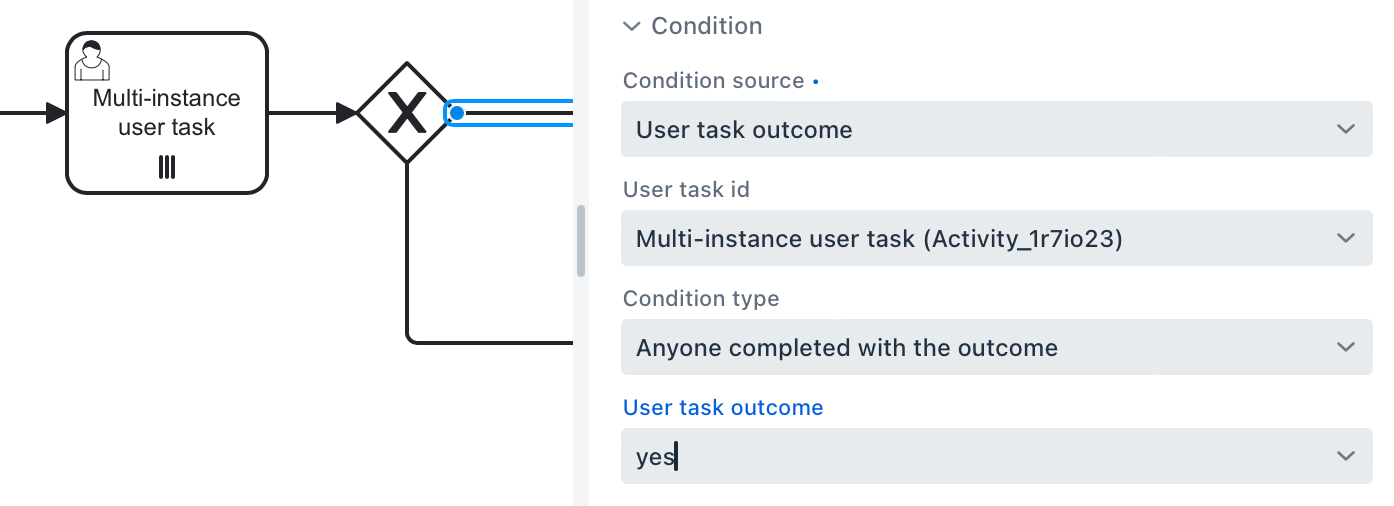
Task: Select 'Multi-instance user task' label text in node
Action: (x=167, y=113)
